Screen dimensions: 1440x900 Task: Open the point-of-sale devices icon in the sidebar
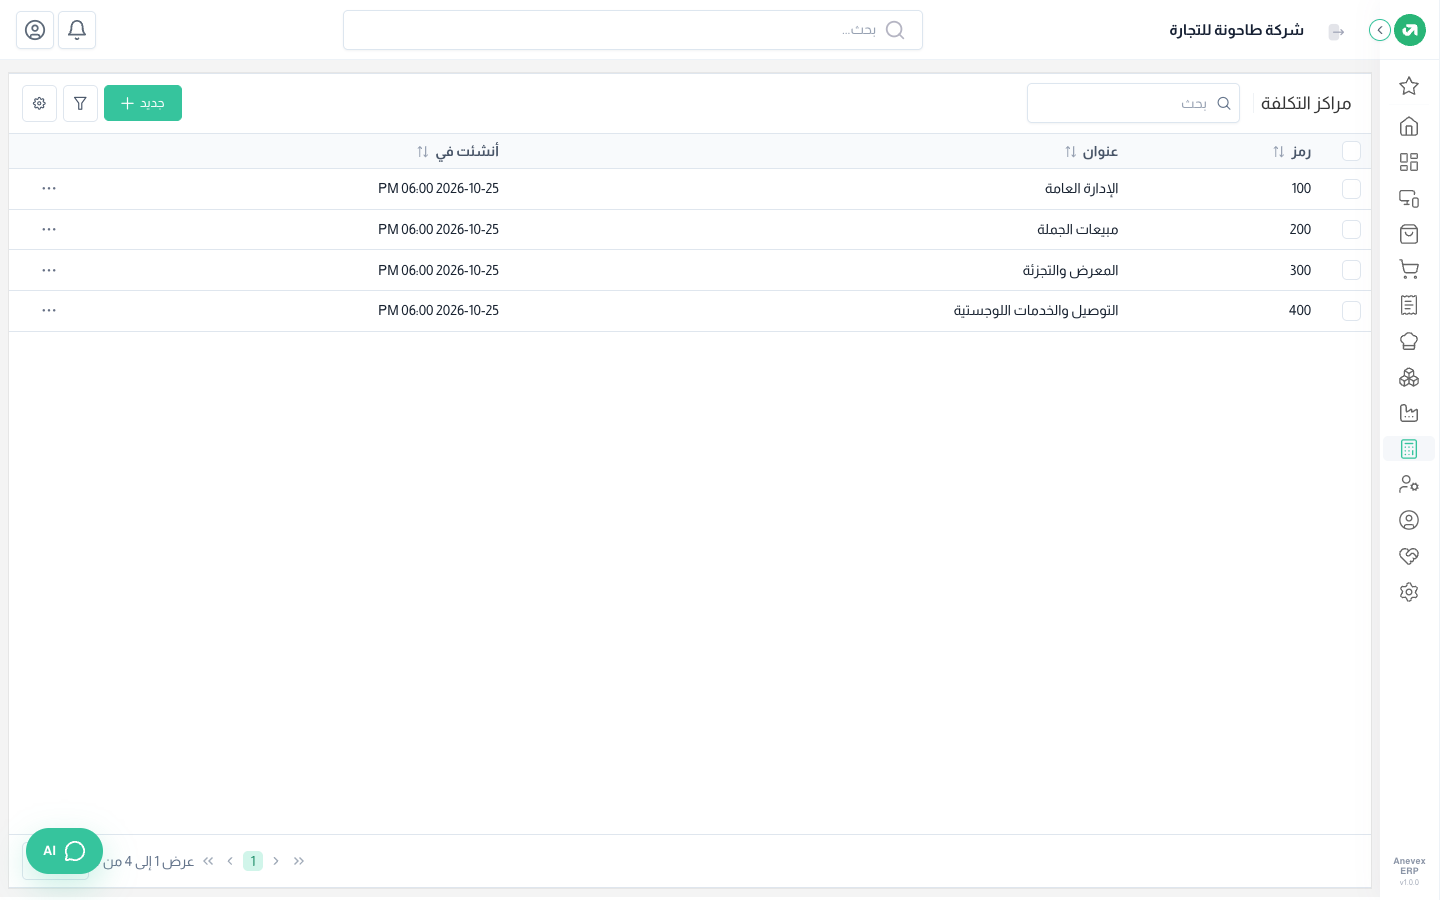click(x=1409, y=198)
